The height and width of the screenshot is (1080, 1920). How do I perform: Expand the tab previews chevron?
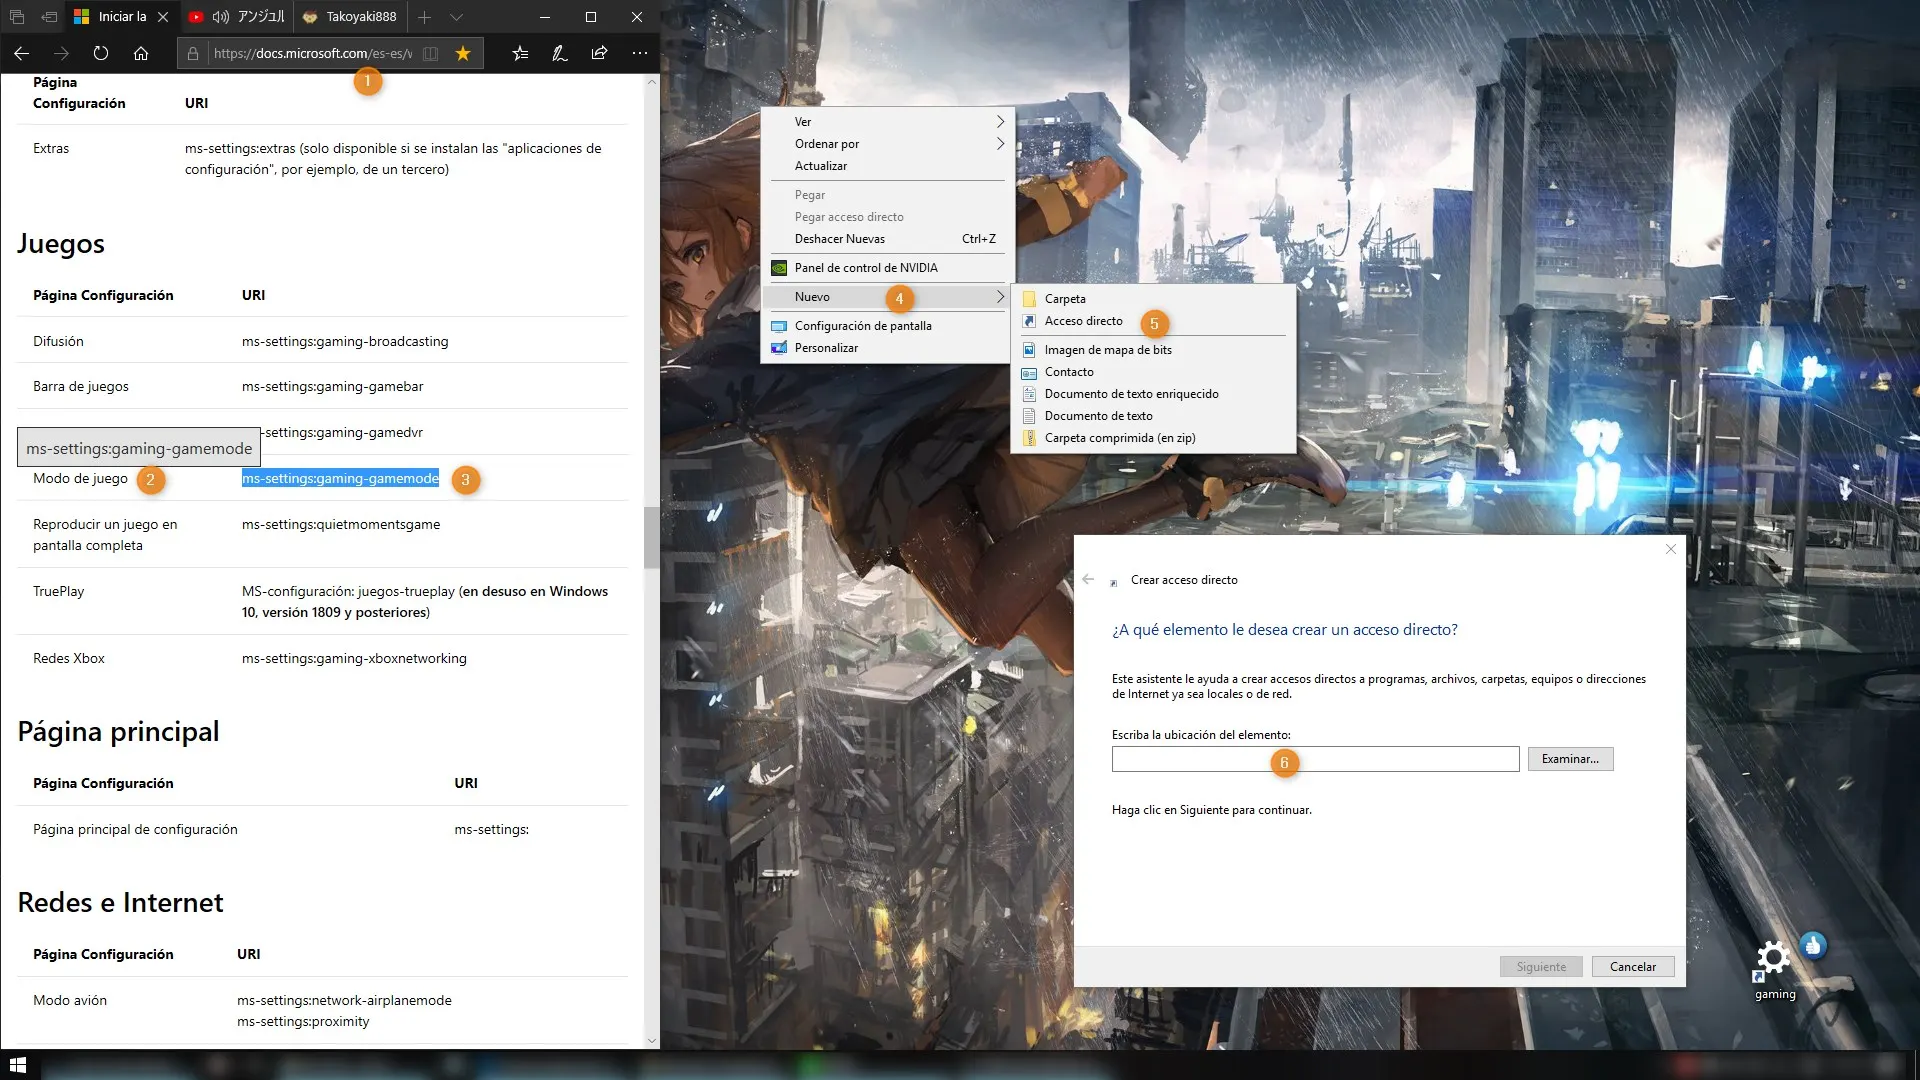coord(456,17)
